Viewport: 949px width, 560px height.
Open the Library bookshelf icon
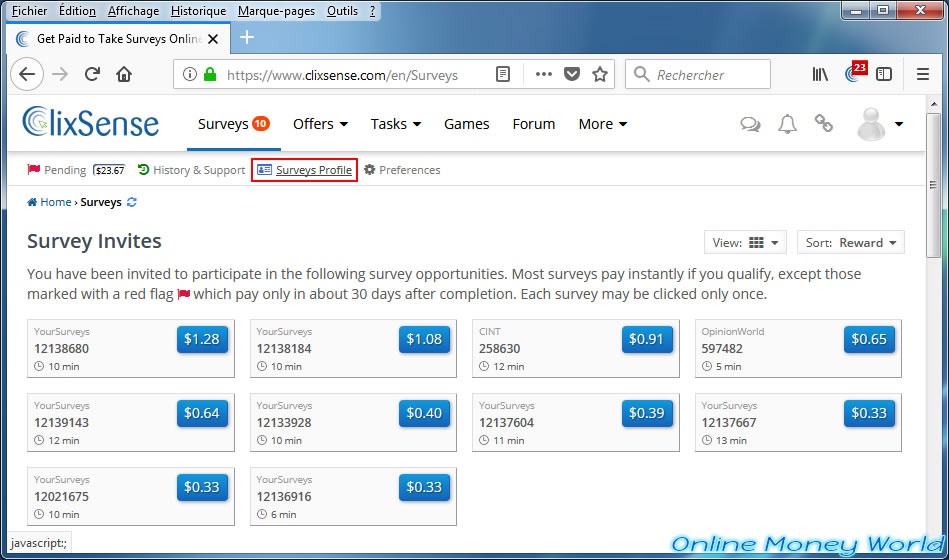(x=820, y=74)
